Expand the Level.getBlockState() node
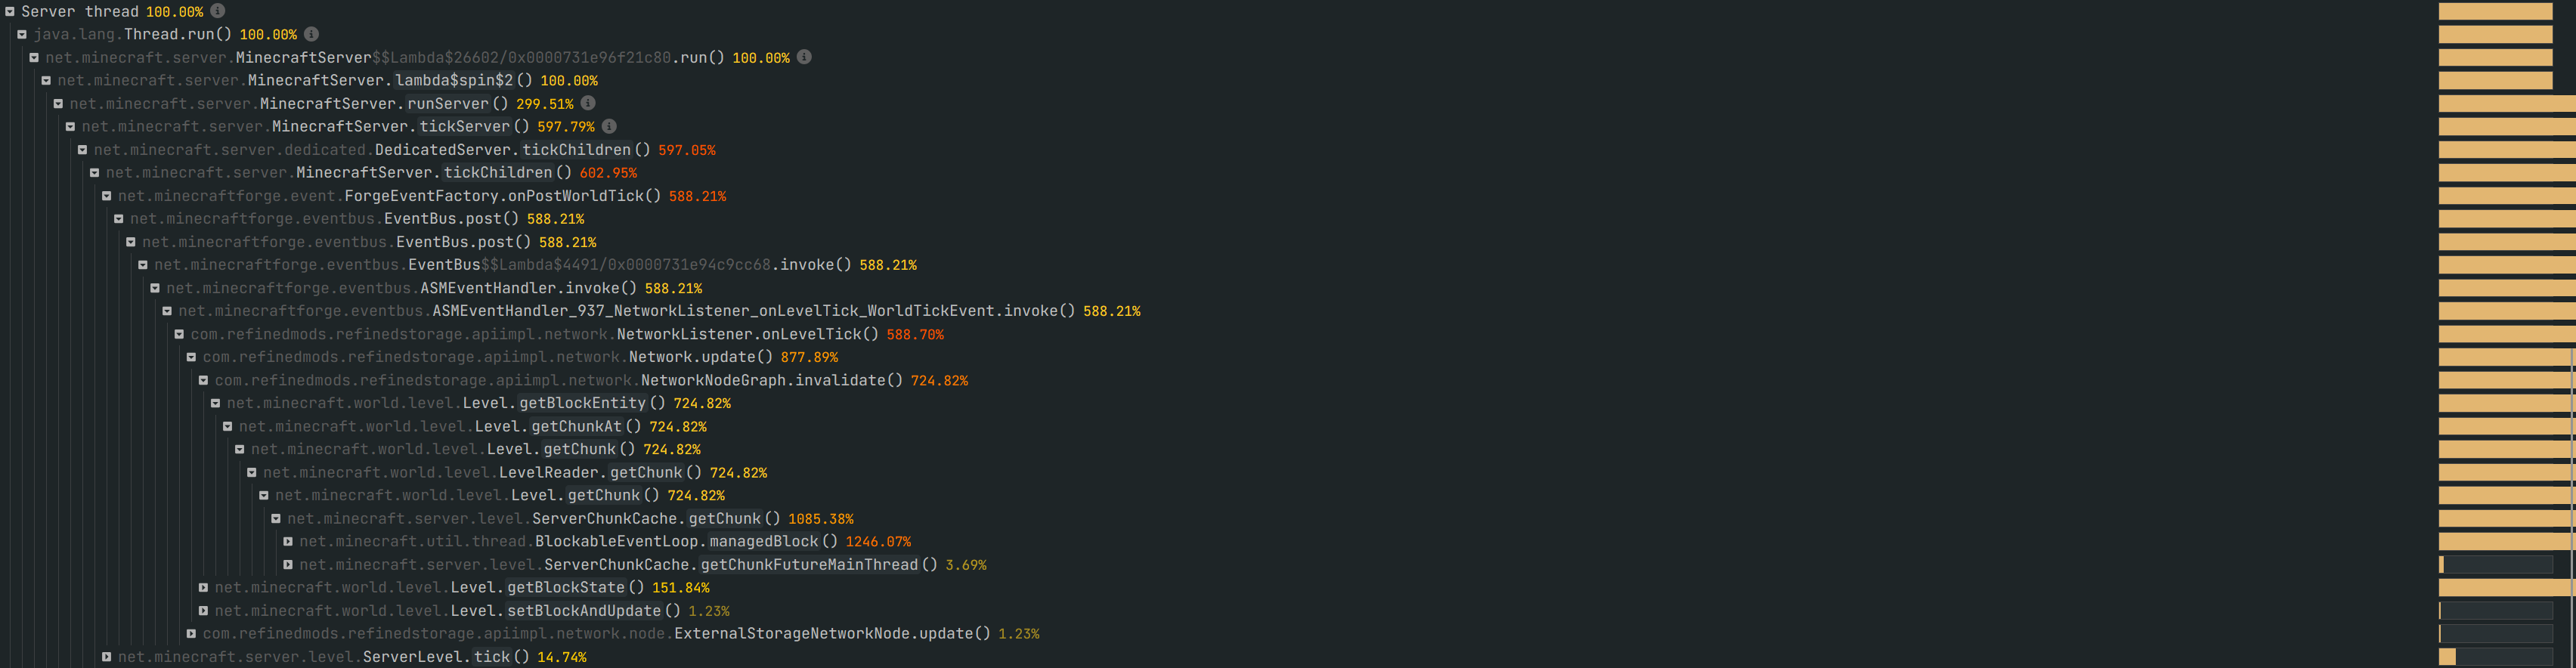2576x668 pixels. [x=203, y=588]
